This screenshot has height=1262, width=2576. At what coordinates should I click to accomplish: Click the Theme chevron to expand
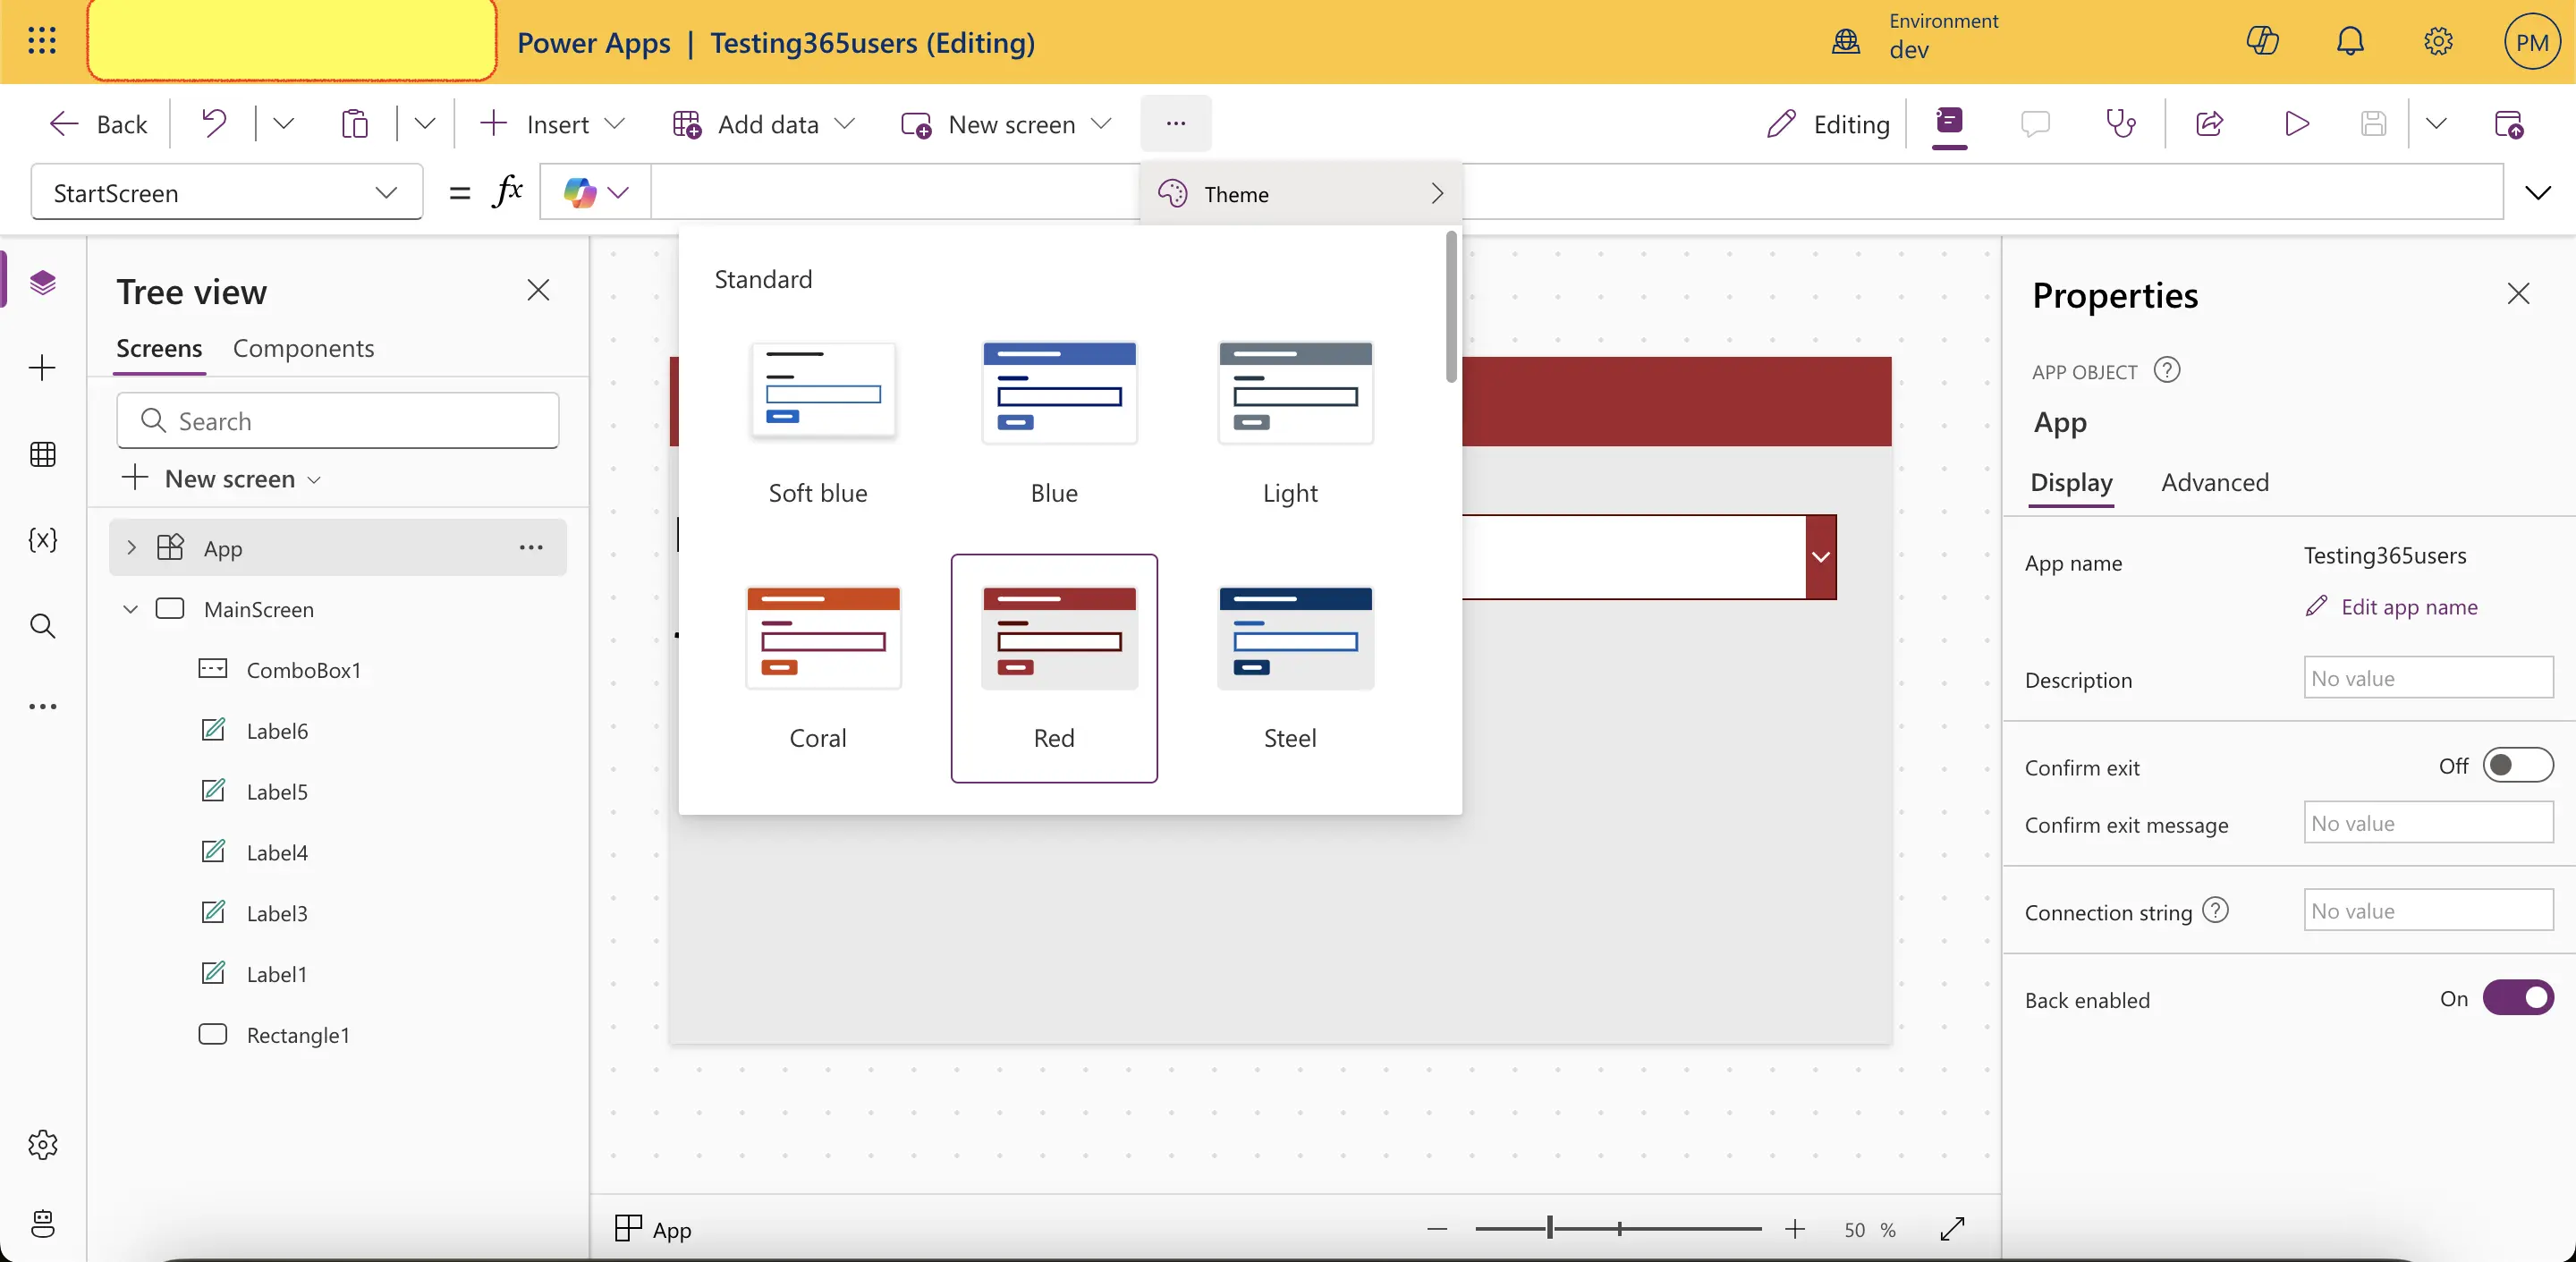point(1436,194)
